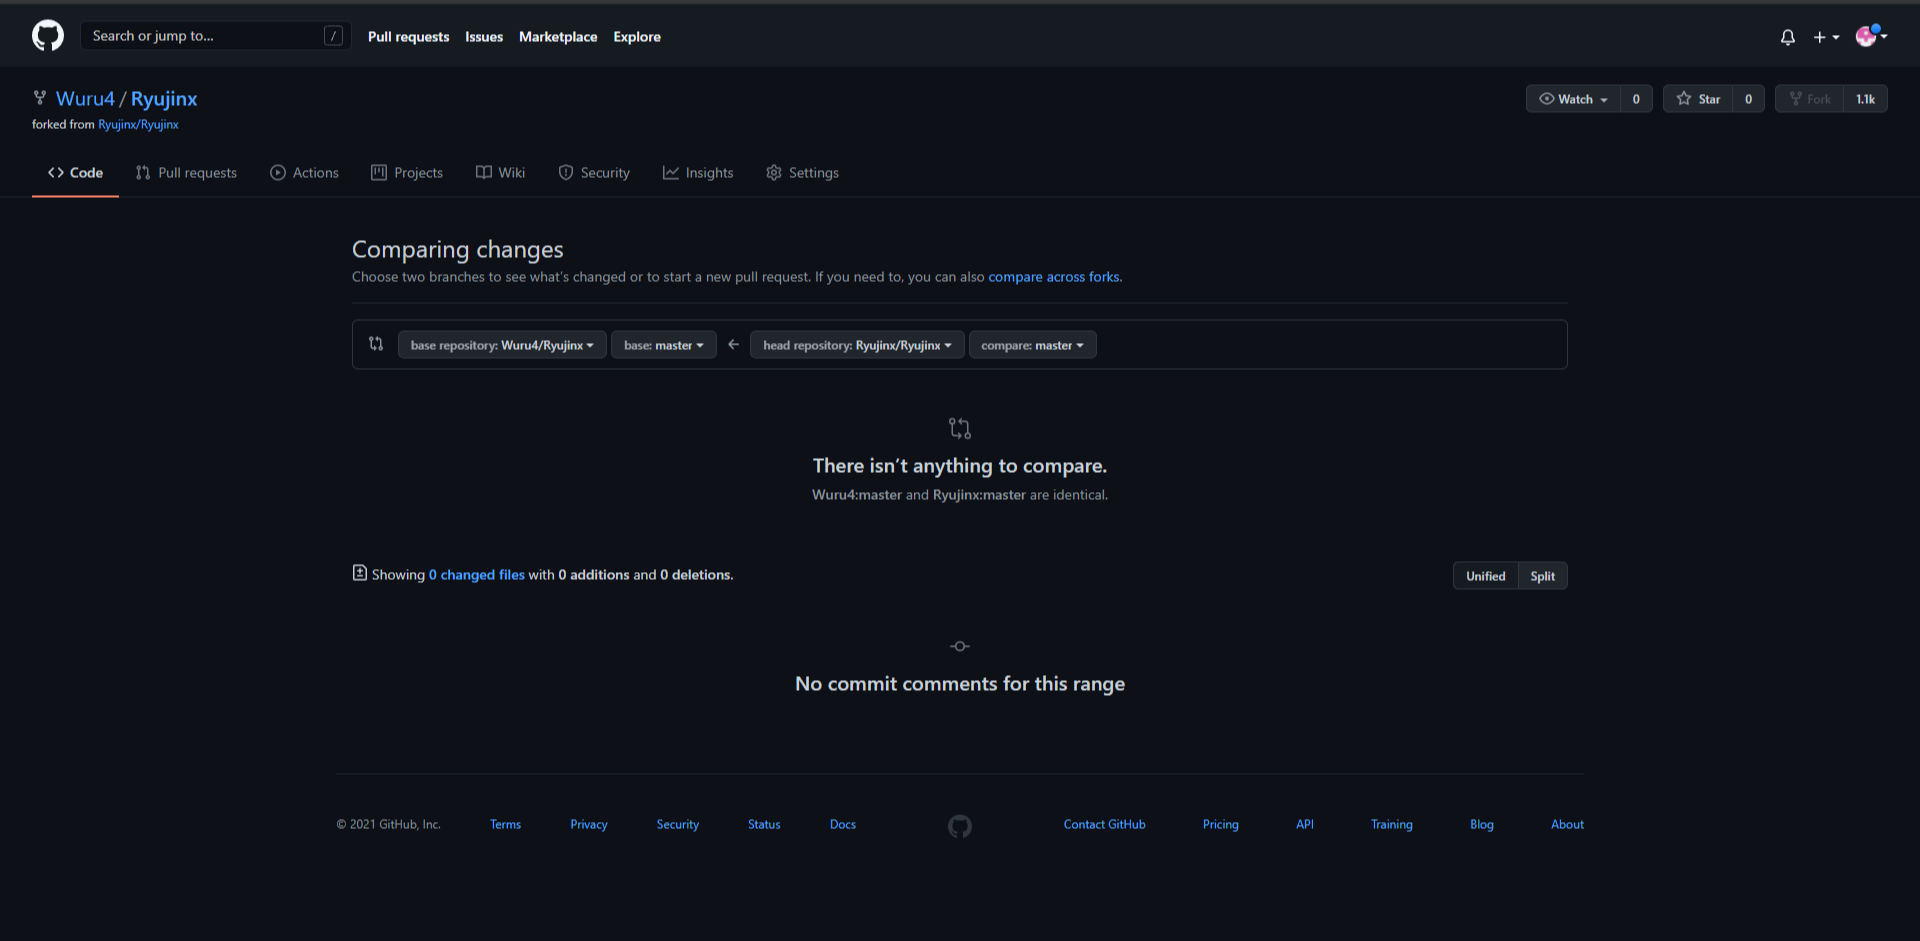Open the 1.1k forks count
This screenshot has height=941, width=1920.
(1865, 99)
